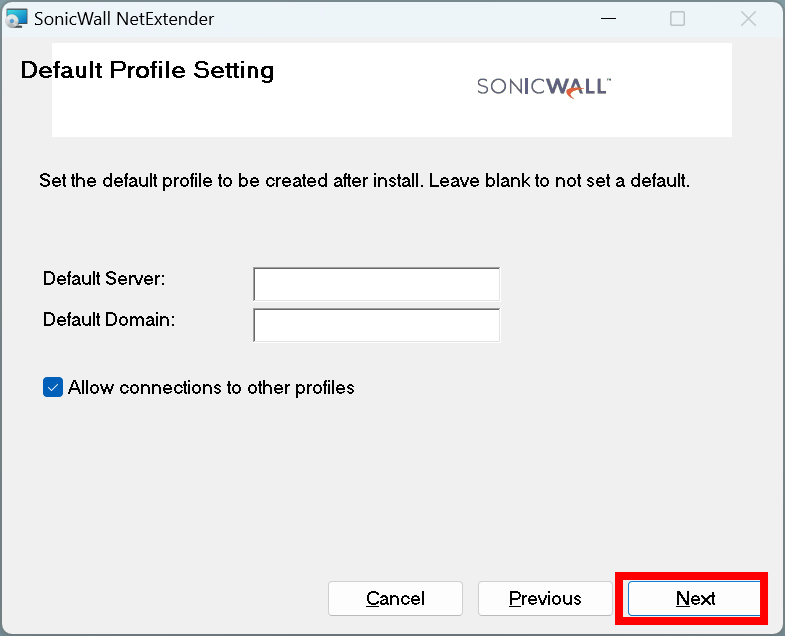Click the SonicWall logo image
The width and height of the screenshot is (785, 636).
coord(544,87)
